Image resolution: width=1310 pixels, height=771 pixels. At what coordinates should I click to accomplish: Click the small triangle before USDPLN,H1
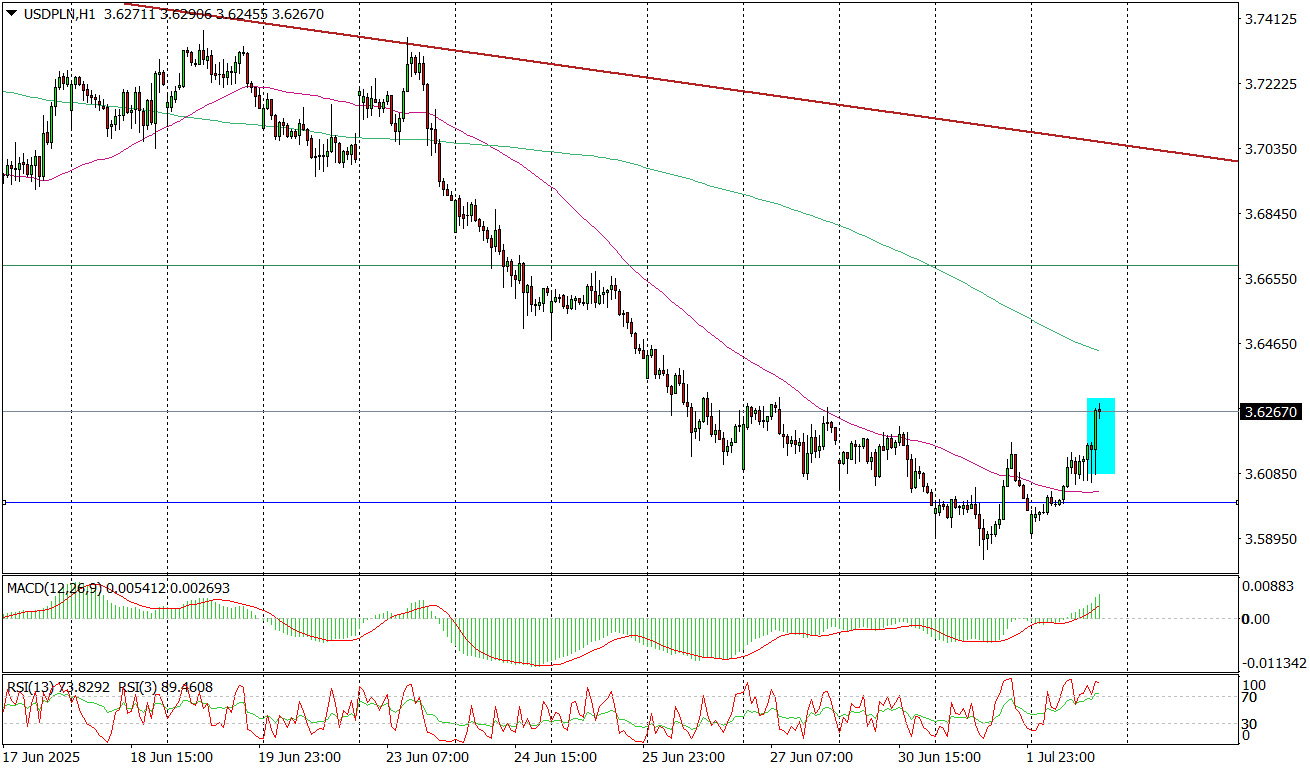(x=11, y=15)
